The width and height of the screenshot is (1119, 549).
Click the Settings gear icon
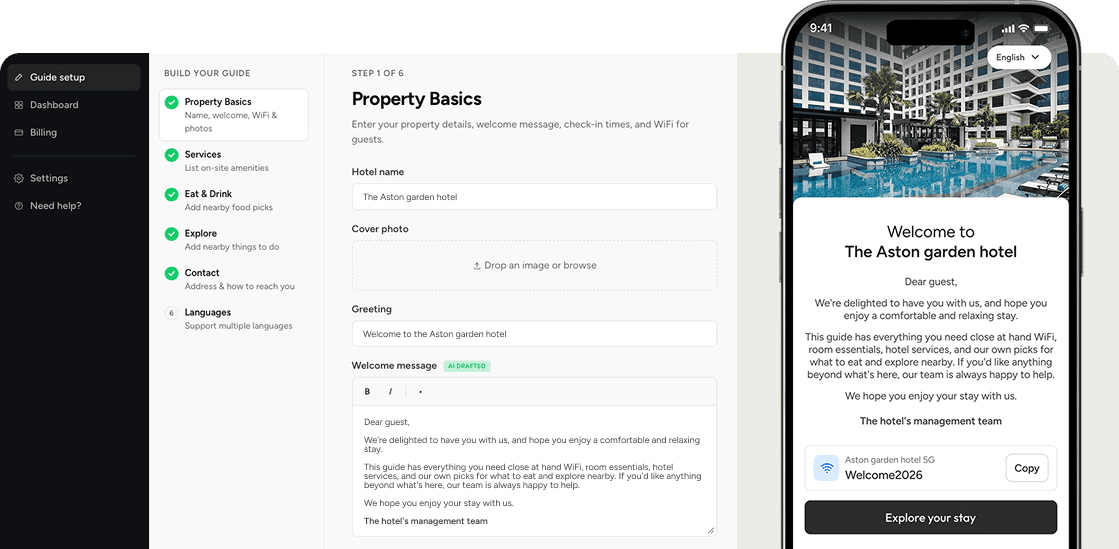[x=19, y=178]
